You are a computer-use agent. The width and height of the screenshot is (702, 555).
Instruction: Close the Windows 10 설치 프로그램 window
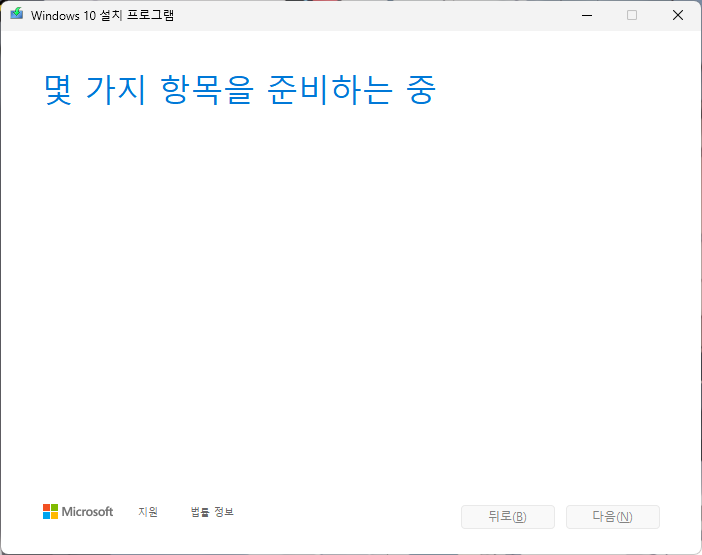[x=678, y=15]
